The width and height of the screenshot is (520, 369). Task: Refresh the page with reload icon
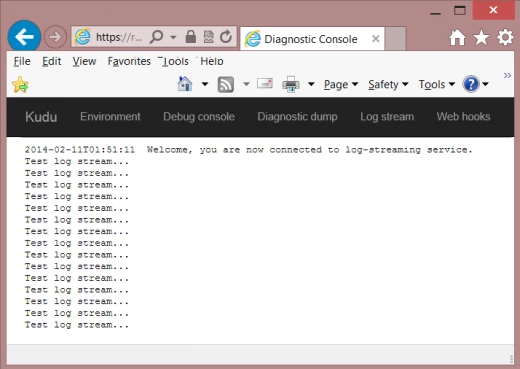(x=226, y=37)
